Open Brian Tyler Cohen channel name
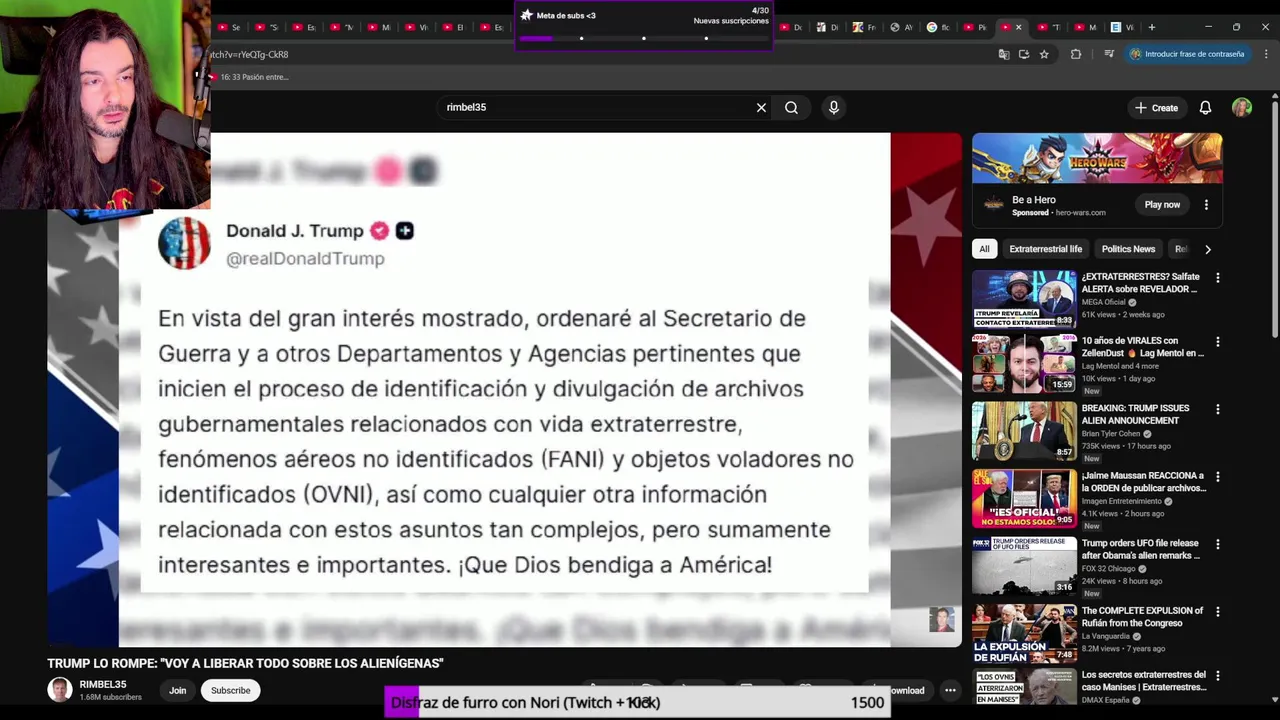 pyautogui.click(x=1113, y=434)
